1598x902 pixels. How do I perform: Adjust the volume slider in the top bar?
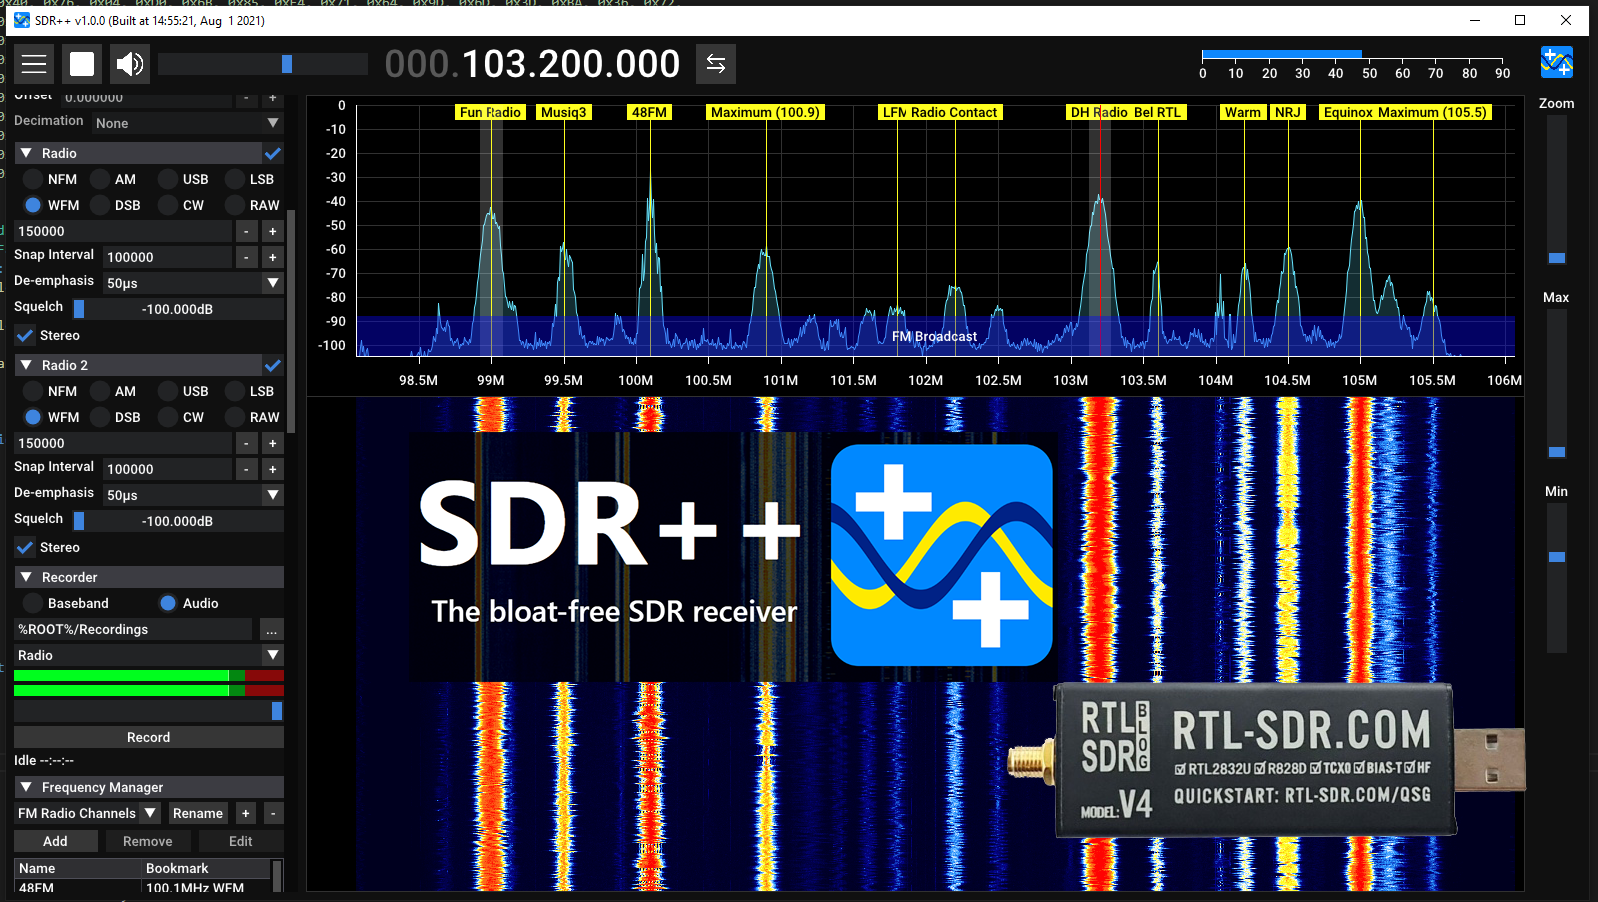point(263,64)
